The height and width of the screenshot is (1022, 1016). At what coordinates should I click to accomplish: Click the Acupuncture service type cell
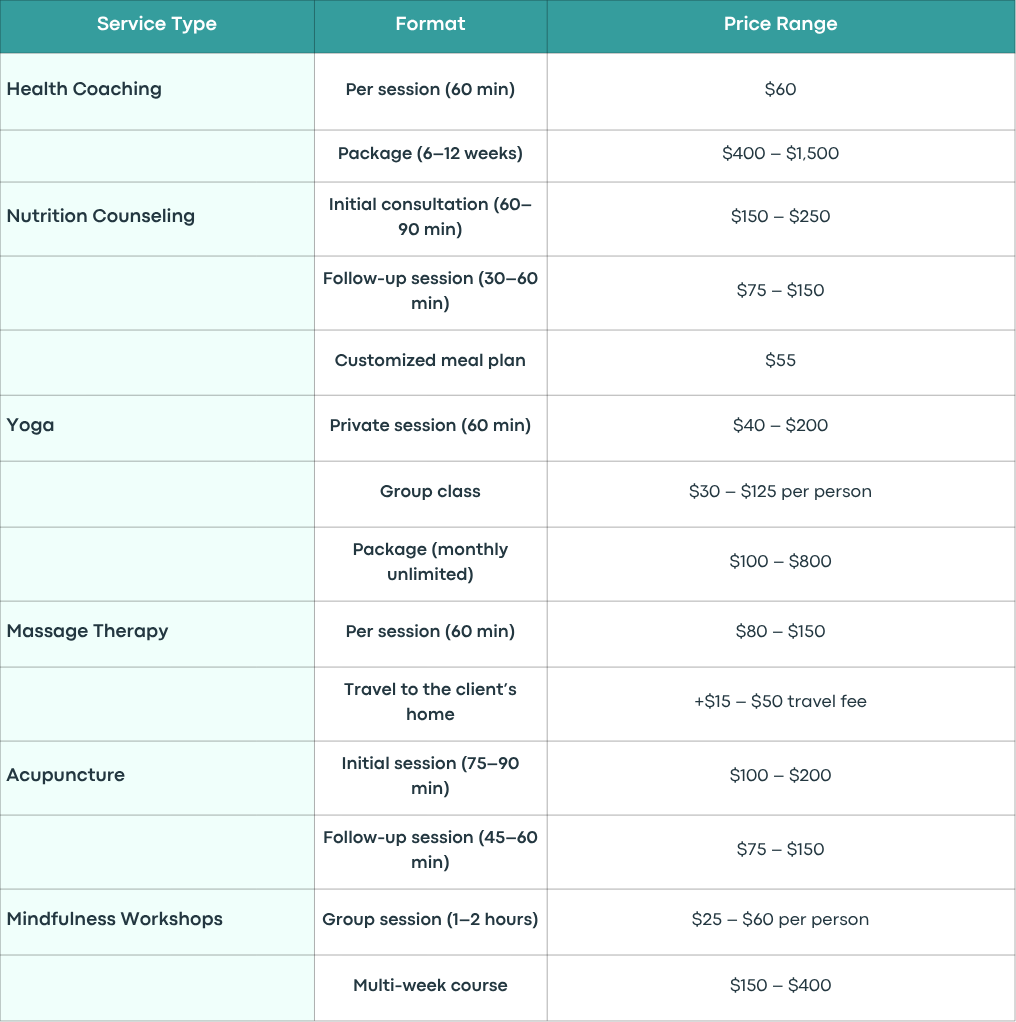point(157,778)
